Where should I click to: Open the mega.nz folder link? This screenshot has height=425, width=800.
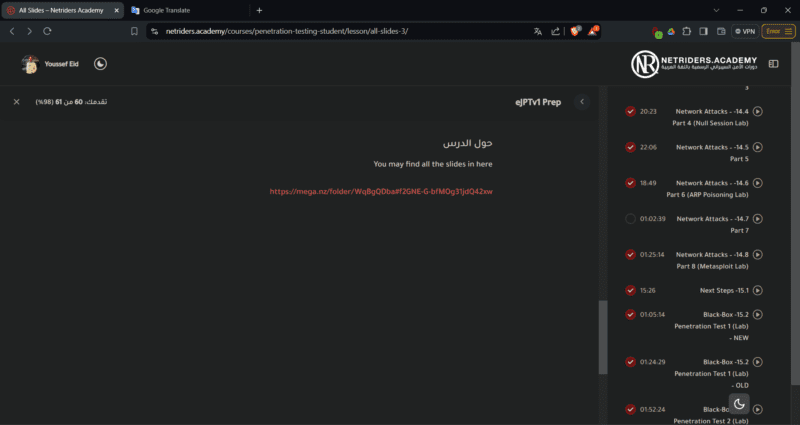pos(381,191)
